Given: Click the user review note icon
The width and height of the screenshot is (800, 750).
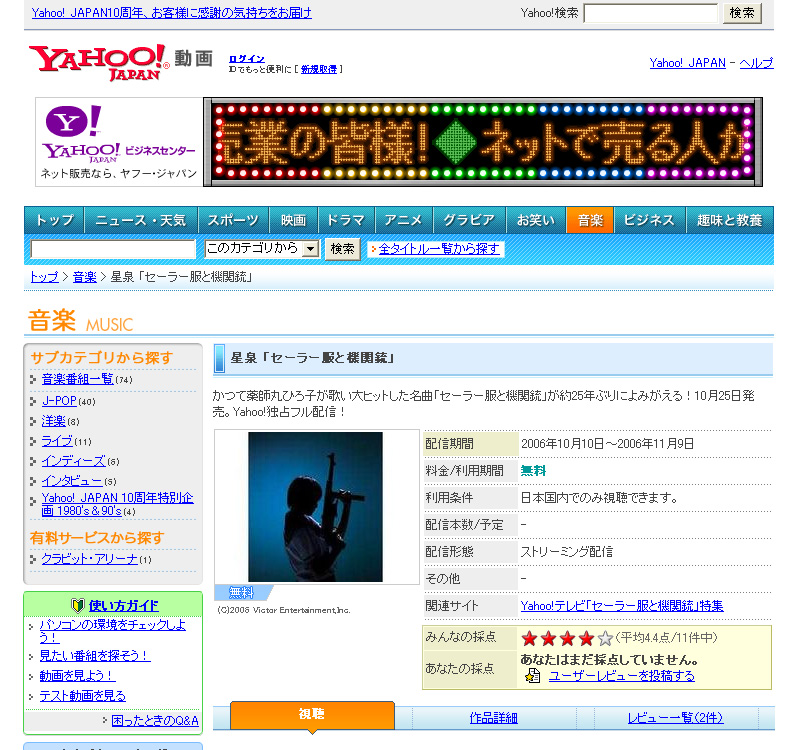Looking at the screenshot, I should (532, 676).
